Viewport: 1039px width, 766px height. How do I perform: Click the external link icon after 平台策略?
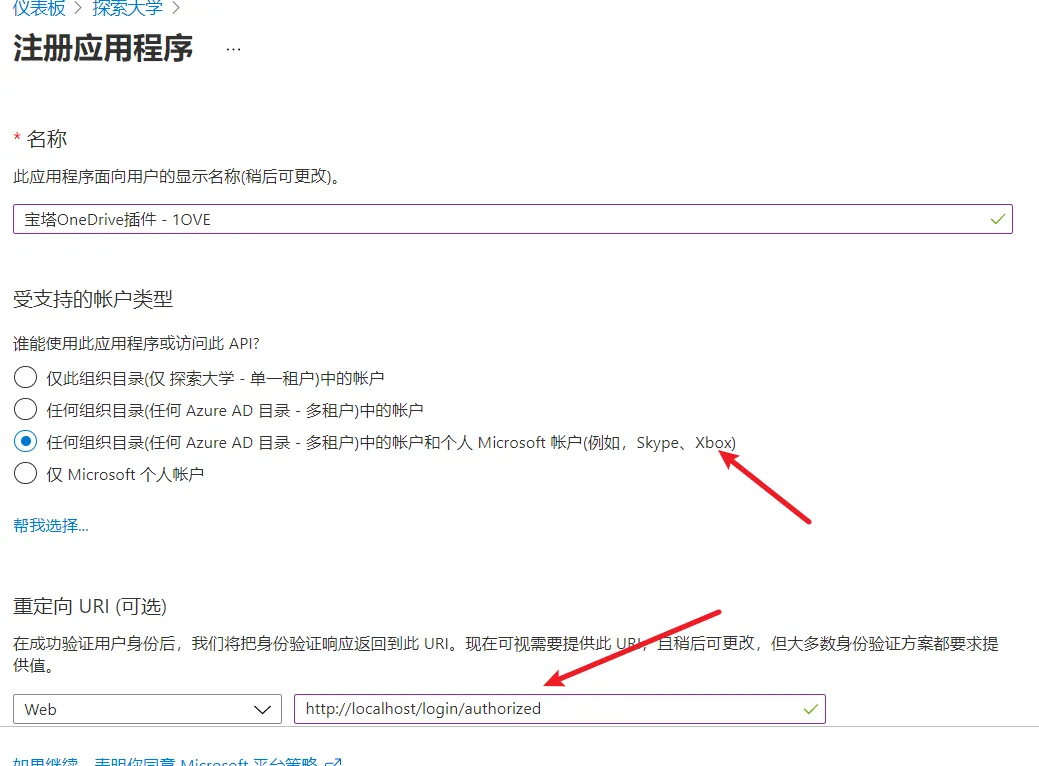[333, 762]
